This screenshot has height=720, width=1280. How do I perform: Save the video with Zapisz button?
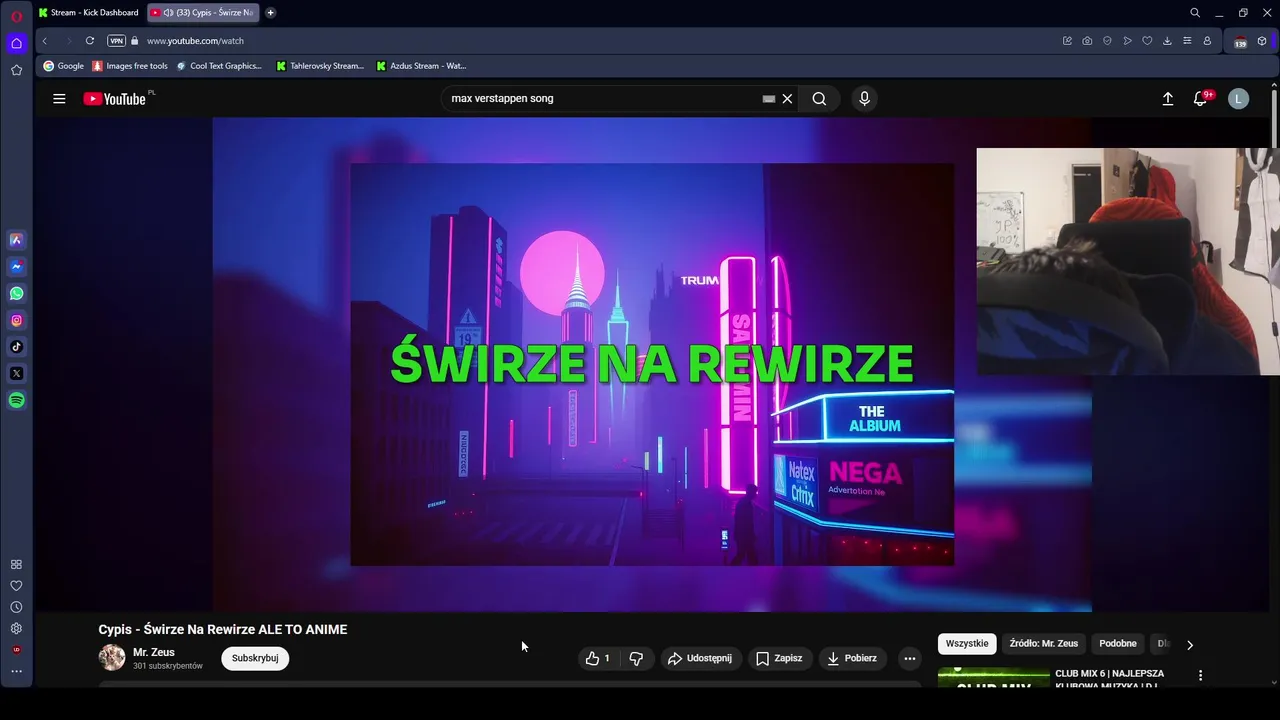point(779,658)
